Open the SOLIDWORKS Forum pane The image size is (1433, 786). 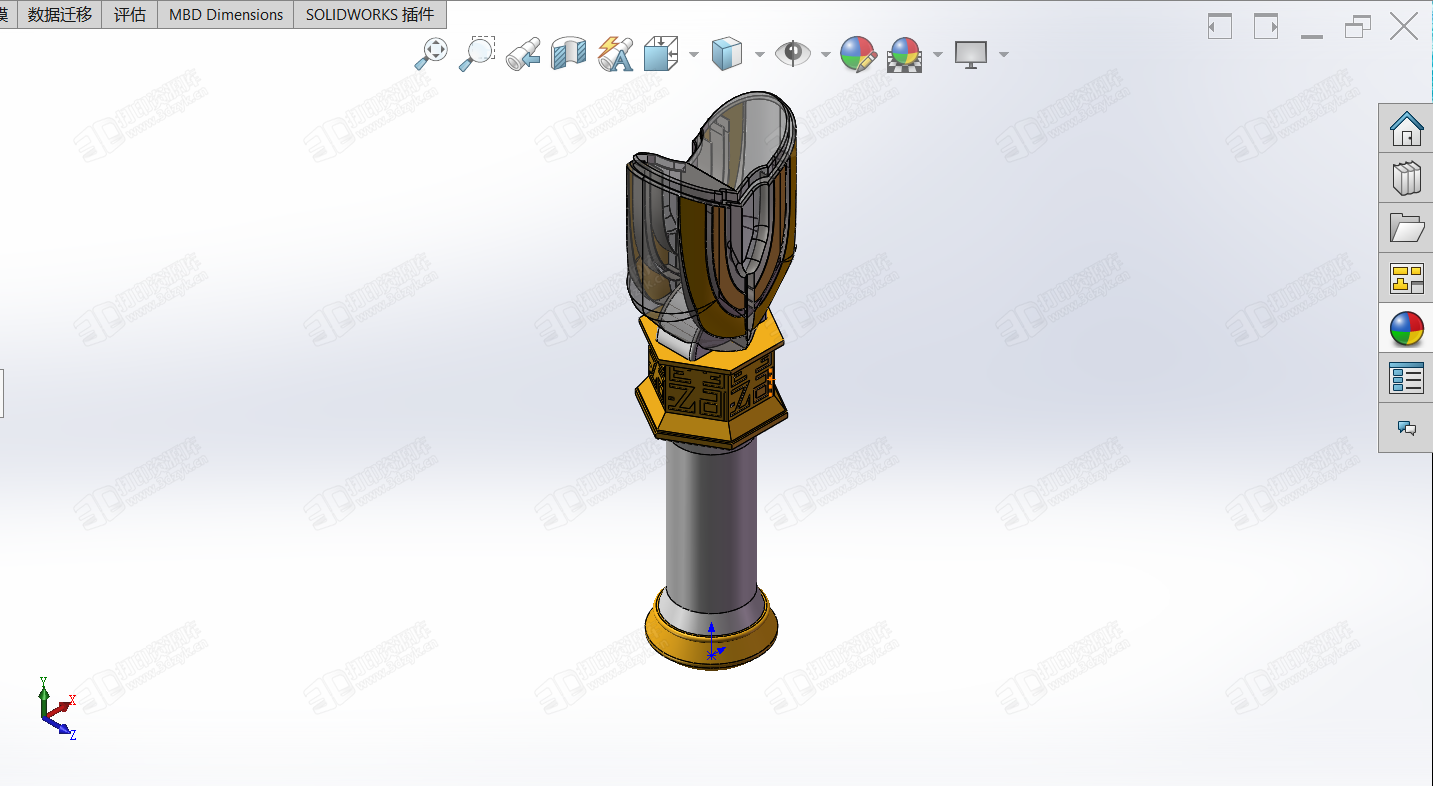tap(1406, 428)
